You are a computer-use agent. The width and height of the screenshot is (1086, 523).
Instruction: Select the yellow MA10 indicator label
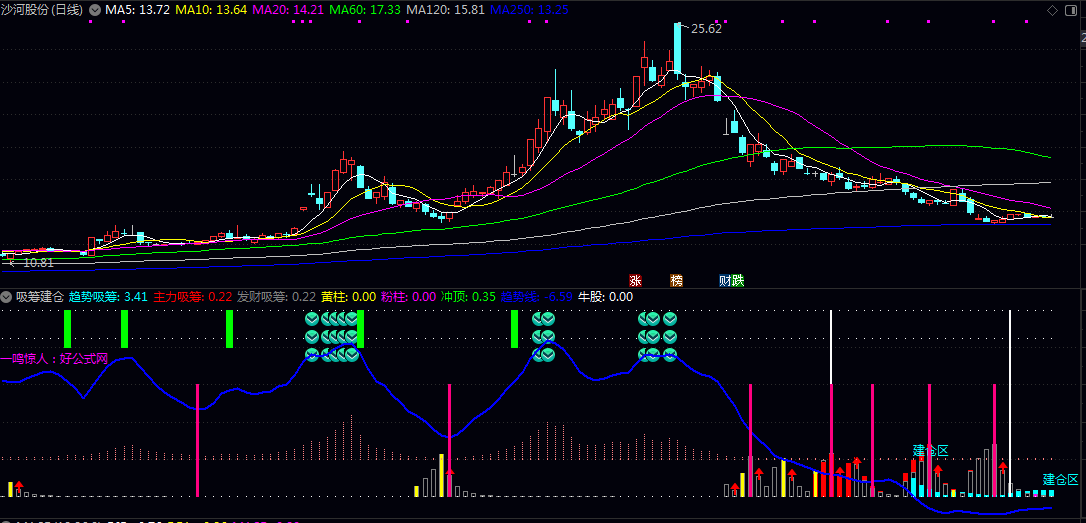pos(211,9)
